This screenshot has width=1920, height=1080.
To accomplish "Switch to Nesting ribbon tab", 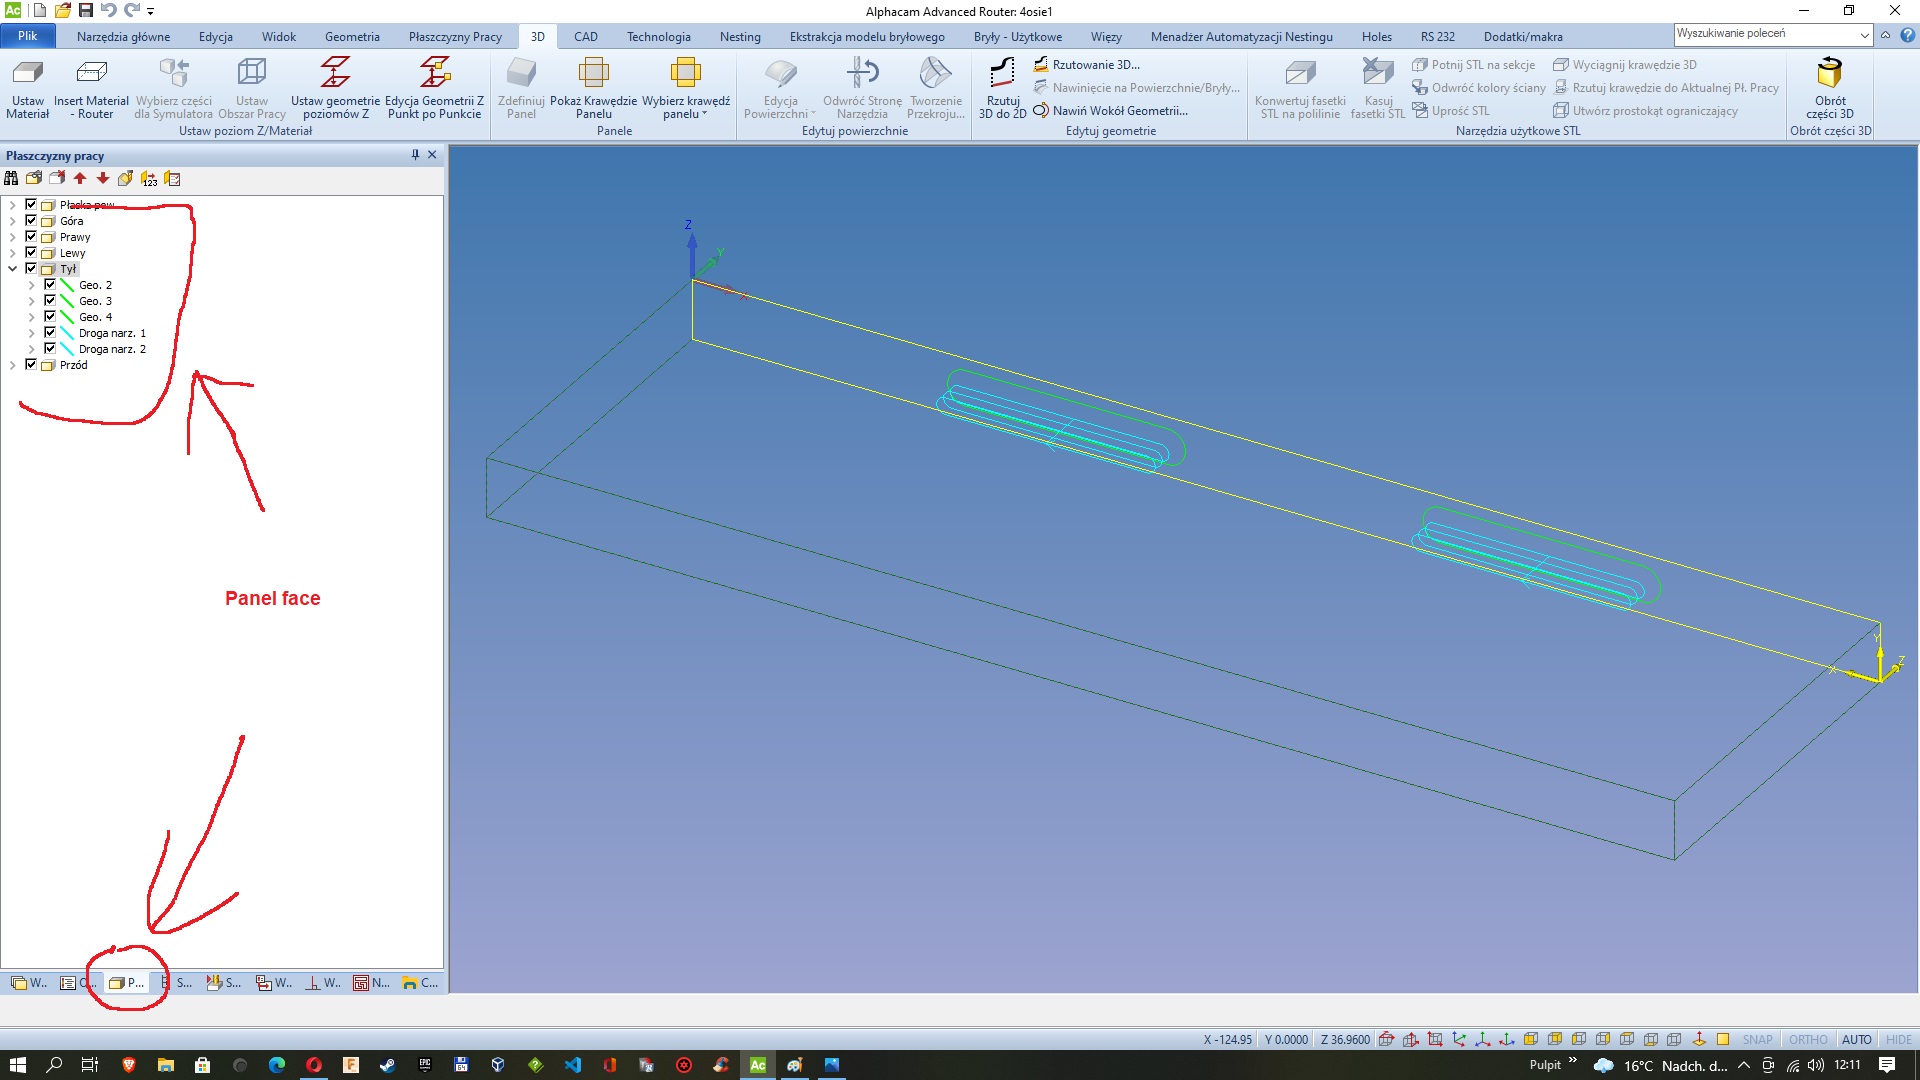I will point(740,37).
